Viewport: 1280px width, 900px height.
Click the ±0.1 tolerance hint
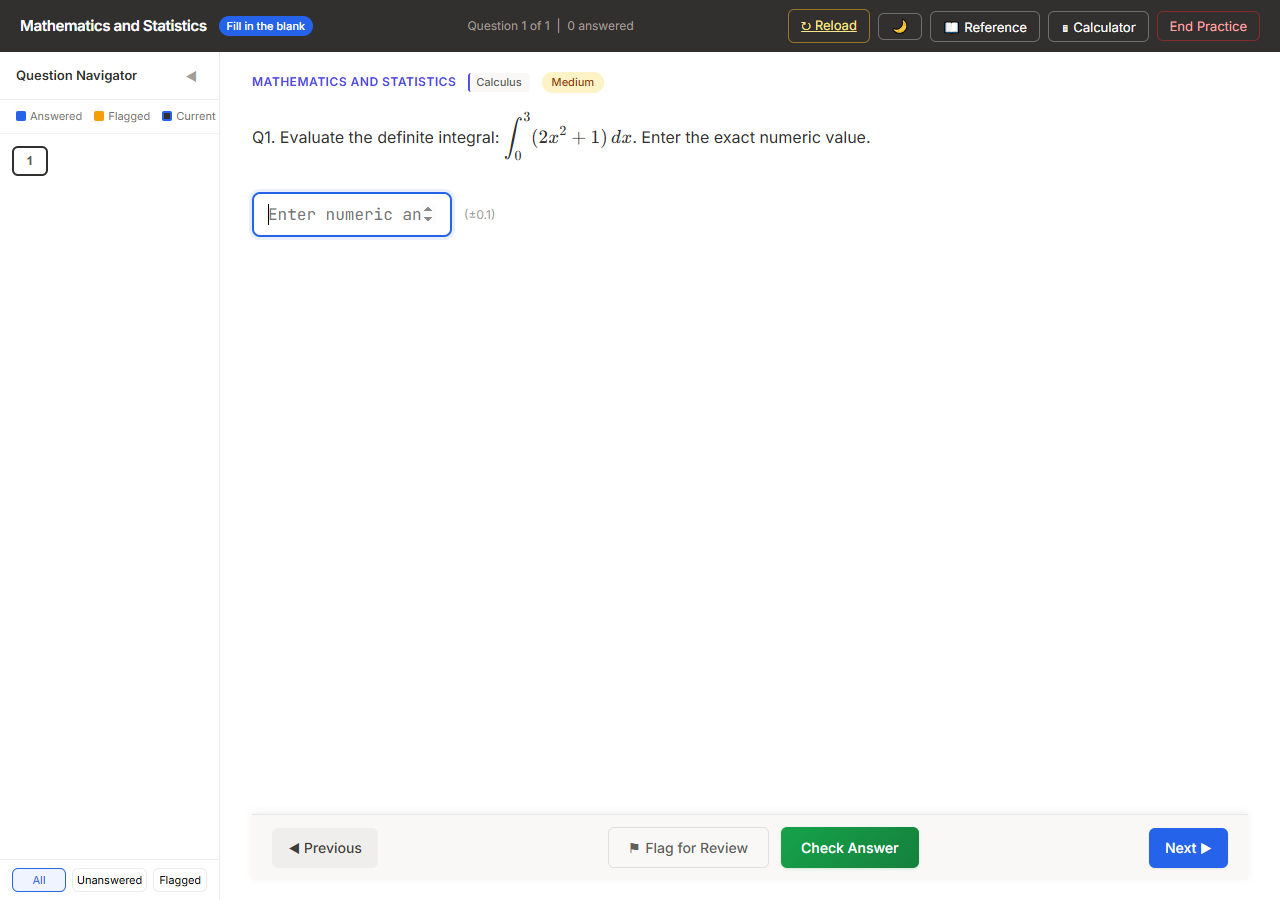pos(480,214)
